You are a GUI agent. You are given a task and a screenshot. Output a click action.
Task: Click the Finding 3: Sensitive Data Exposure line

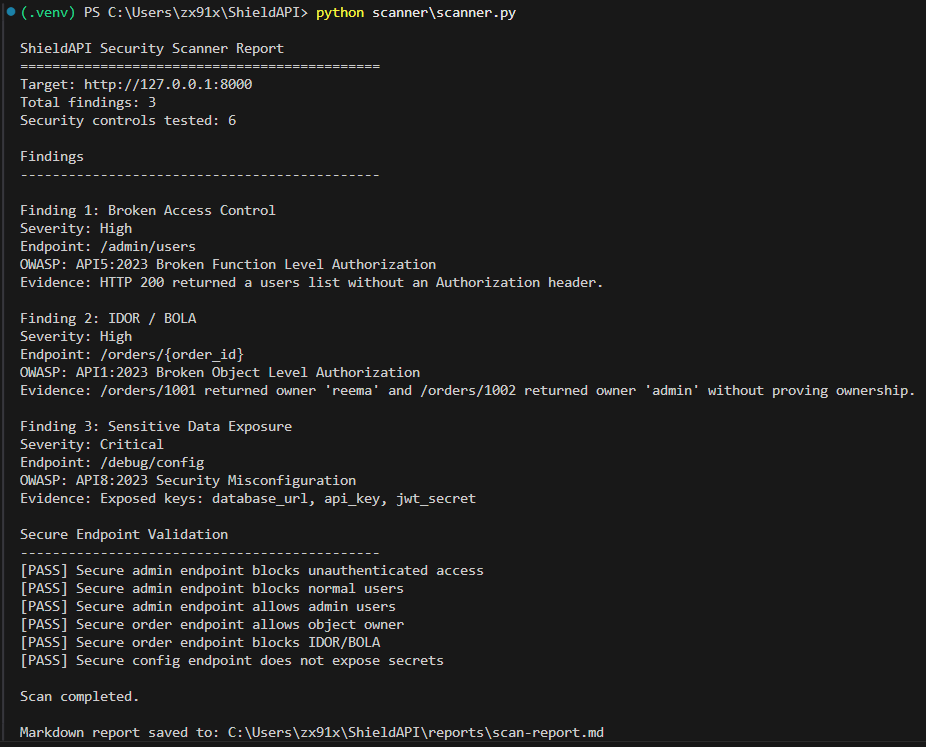pos(156,426)
